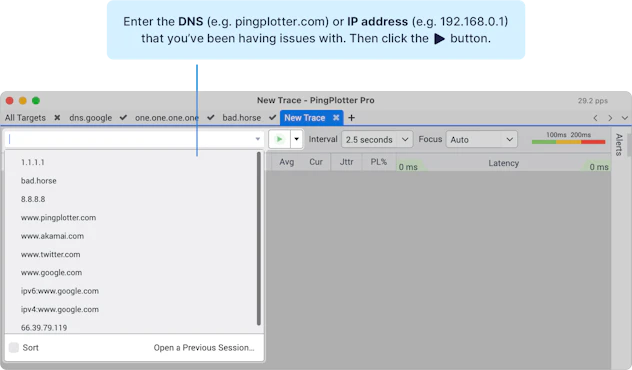Expand the target address history dropdown arrow
Viewport: 632px width, 370px height.
(x=258, y=139)
